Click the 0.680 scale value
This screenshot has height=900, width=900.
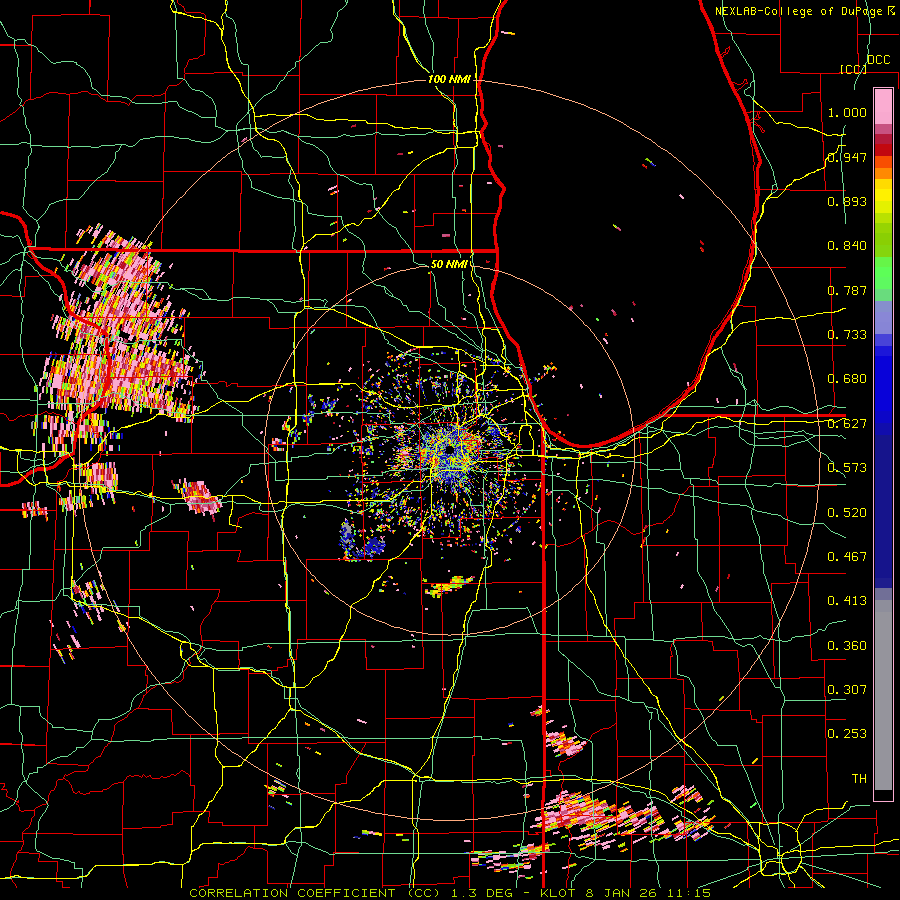[x=847, y=379]
